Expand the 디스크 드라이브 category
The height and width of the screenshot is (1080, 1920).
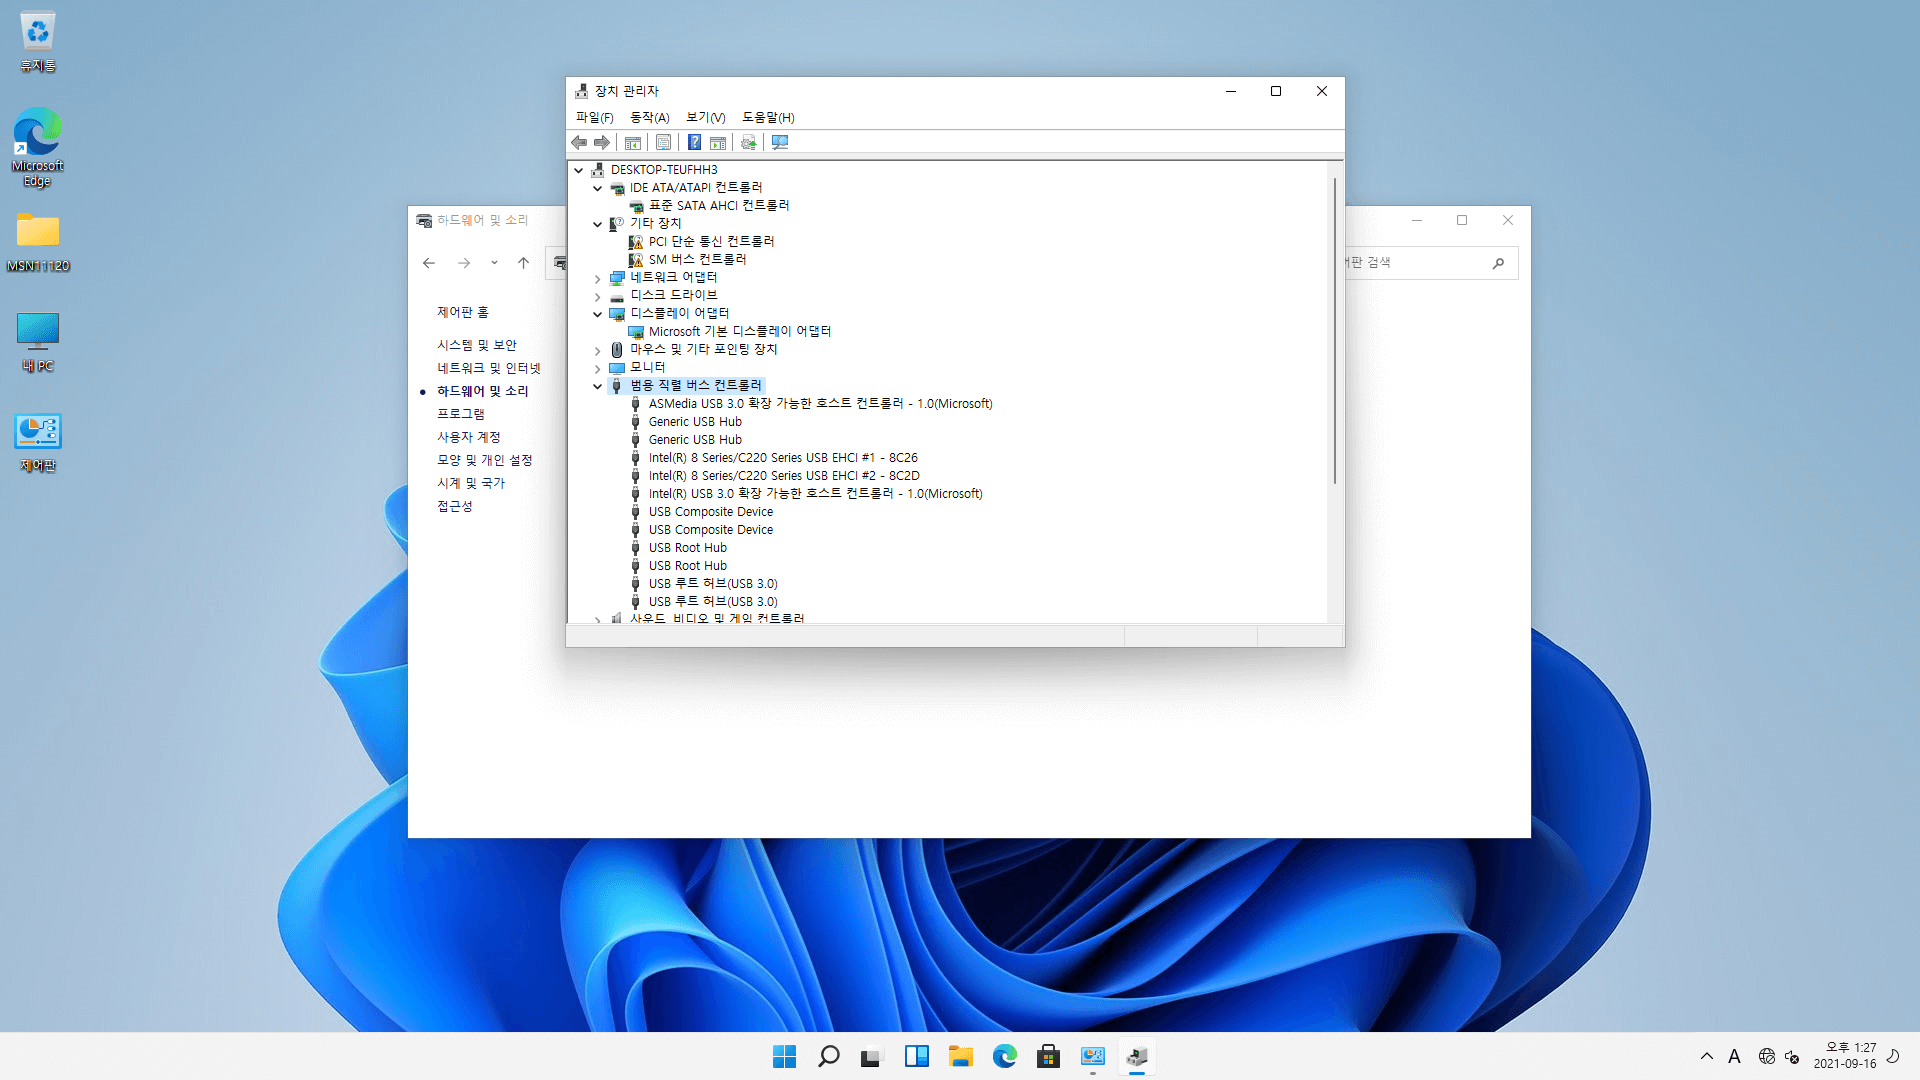click(598, 296)
